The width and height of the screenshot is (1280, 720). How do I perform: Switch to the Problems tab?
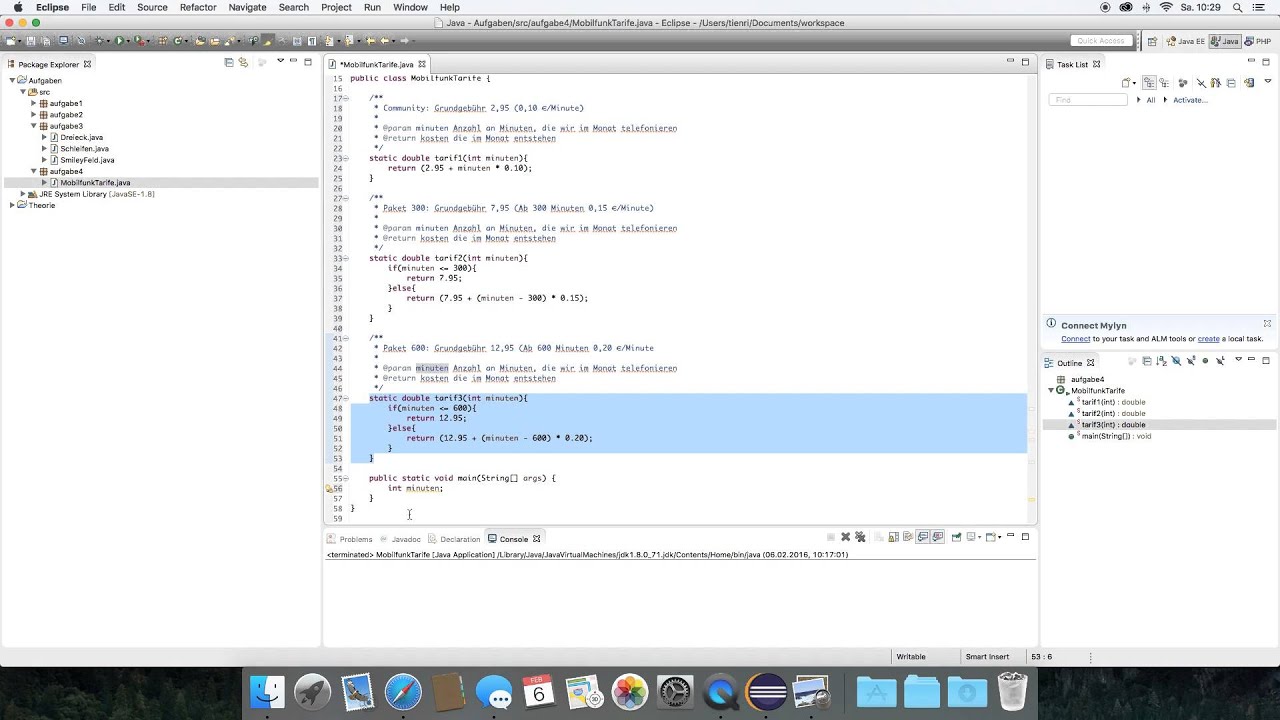coord(350,539)
